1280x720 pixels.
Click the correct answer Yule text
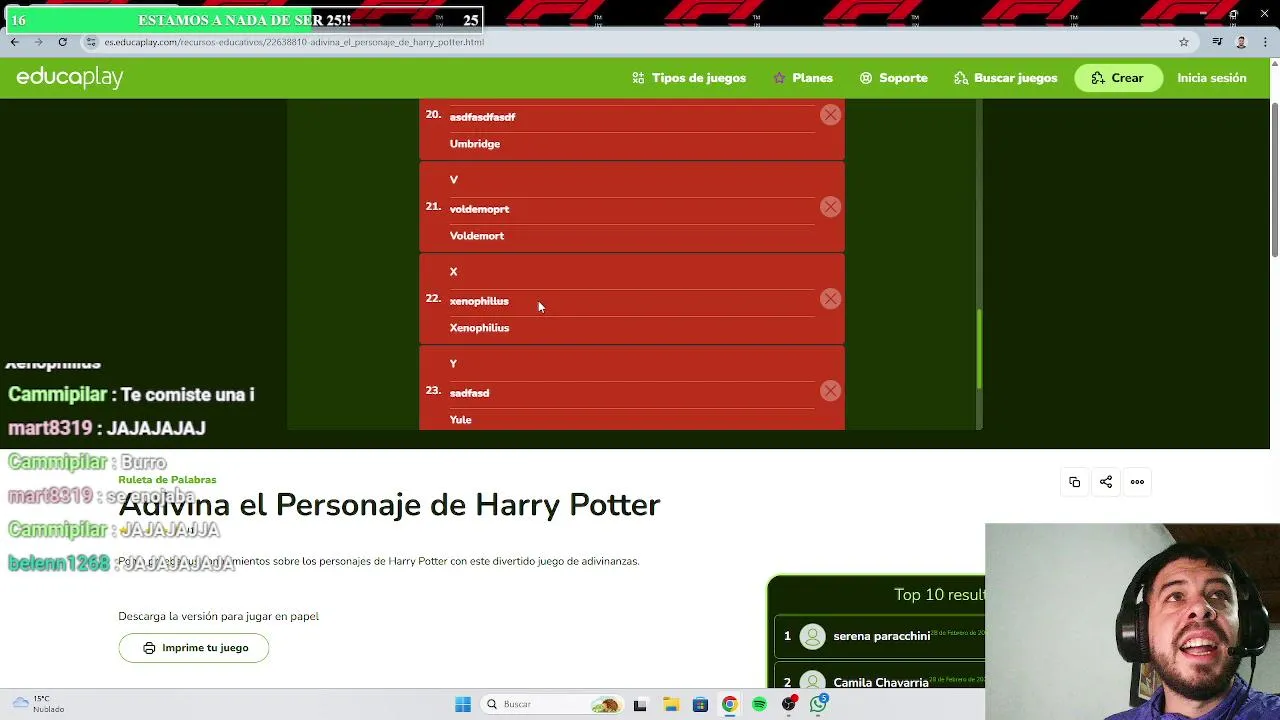[x=460, y=420]
